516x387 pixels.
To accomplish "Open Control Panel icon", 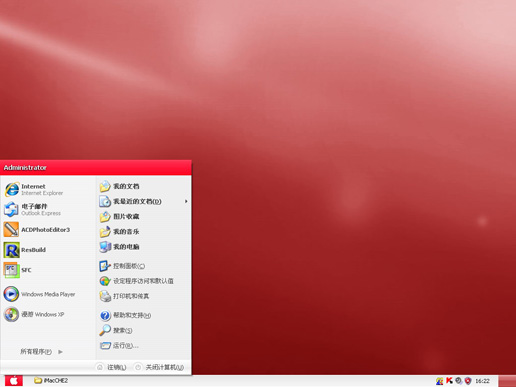I will [105, 266].
